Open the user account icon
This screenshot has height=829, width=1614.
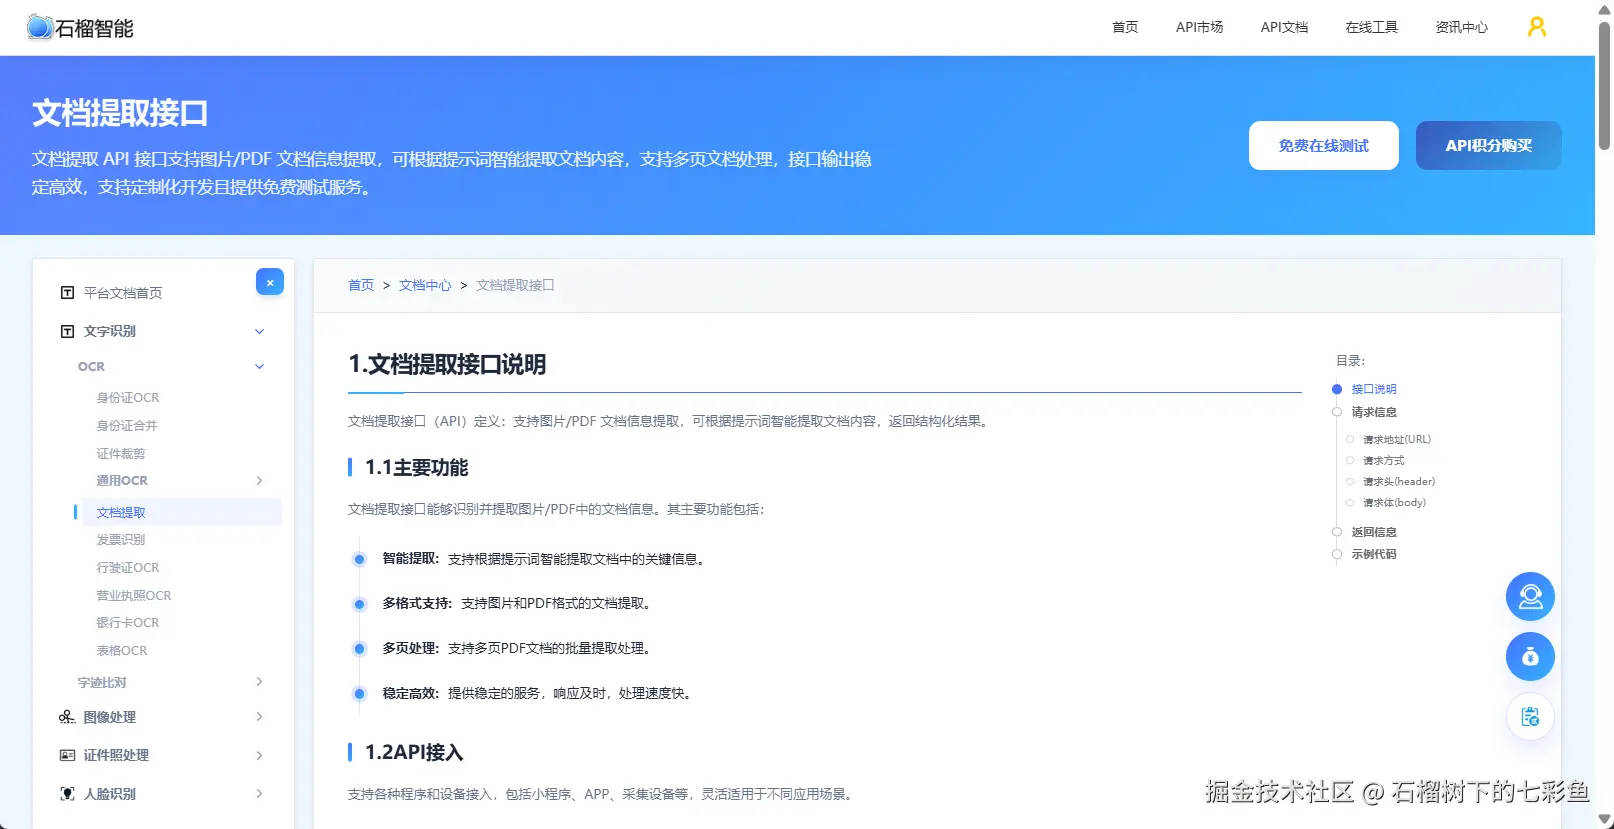[1537, 27]
